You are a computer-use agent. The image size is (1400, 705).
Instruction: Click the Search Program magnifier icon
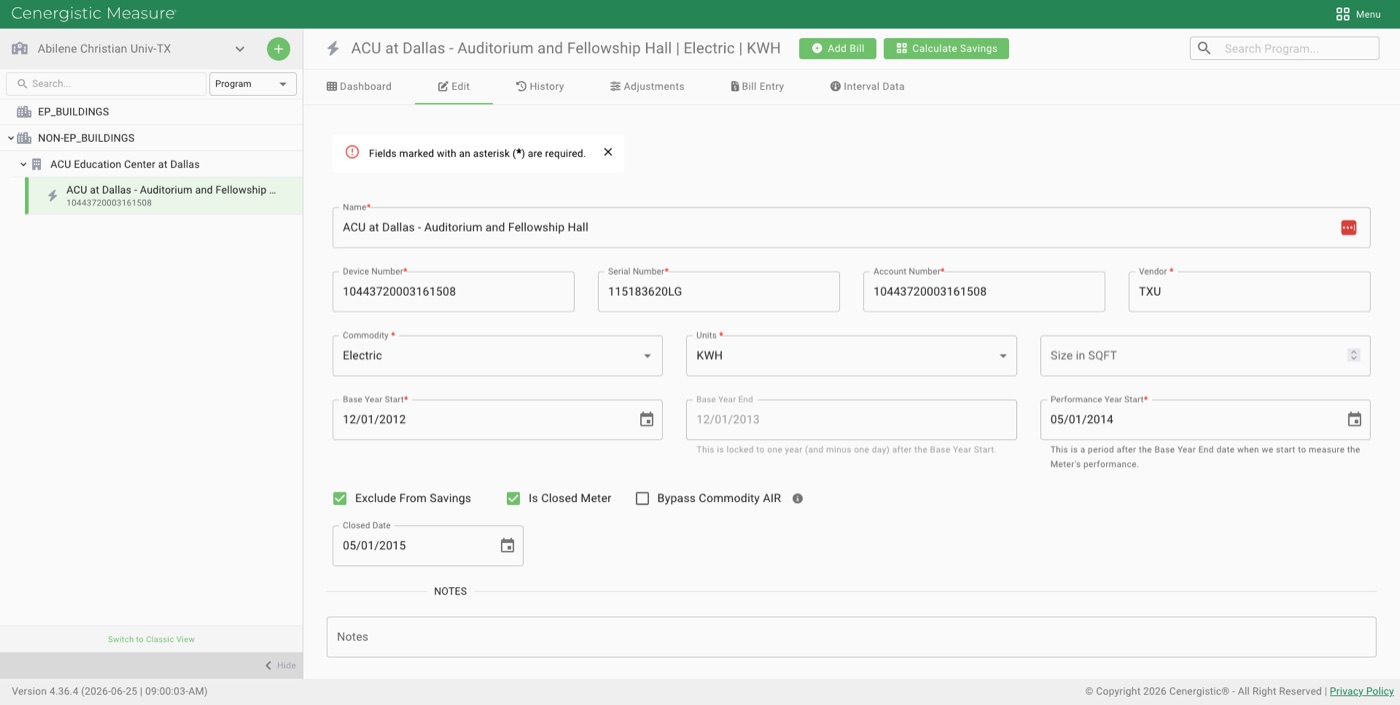point(1204,48)
